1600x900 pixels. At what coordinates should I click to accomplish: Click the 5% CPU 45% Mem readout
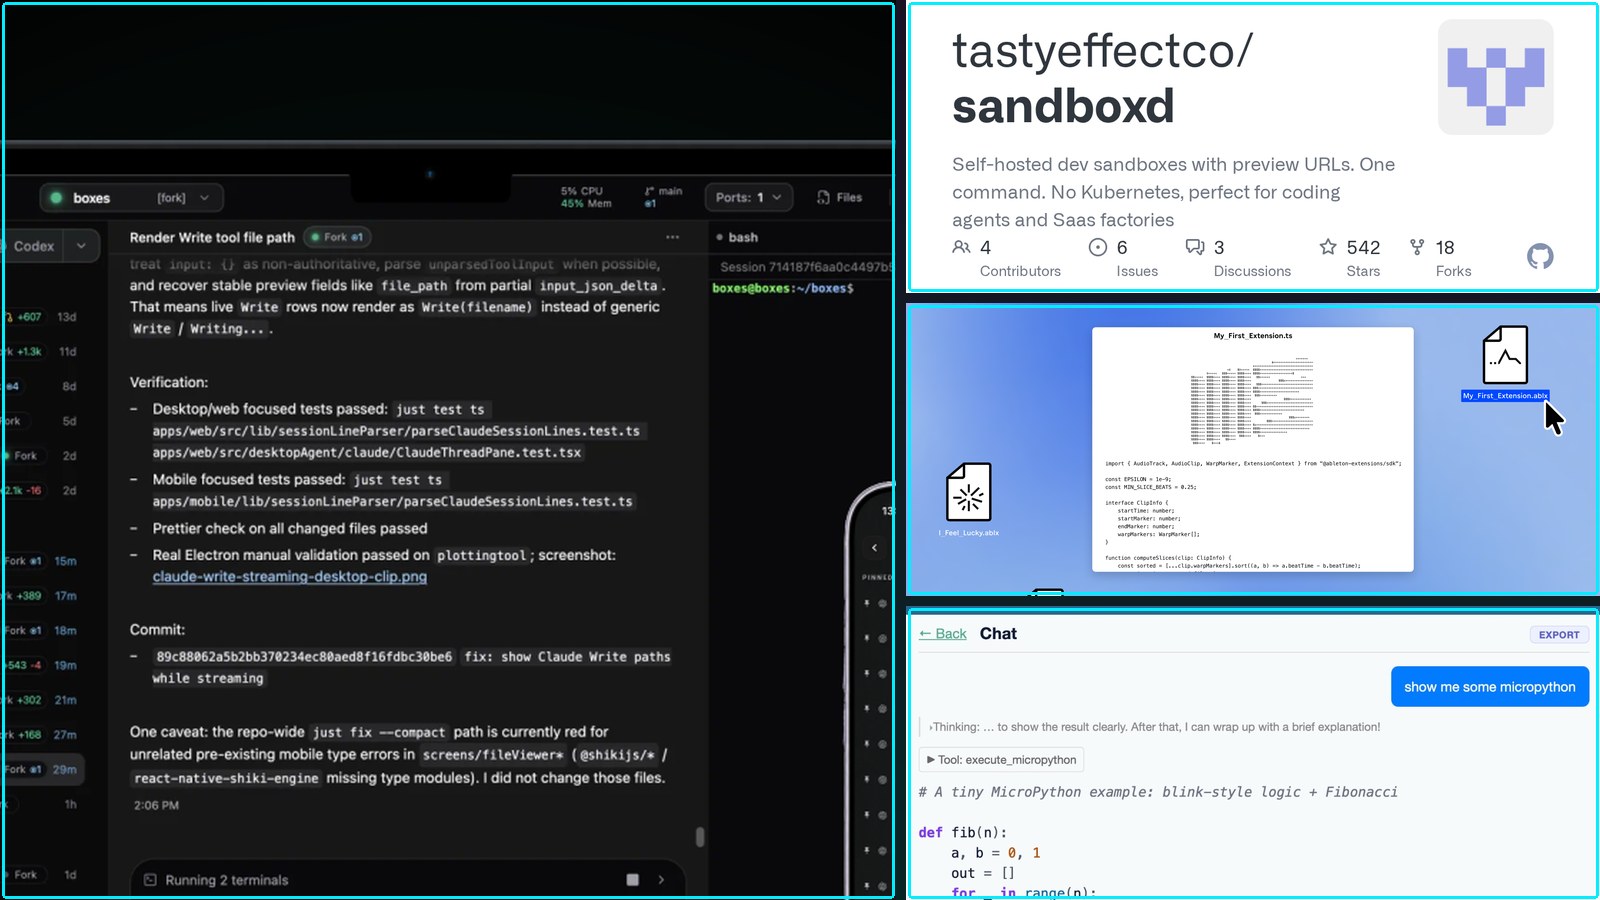586,197
